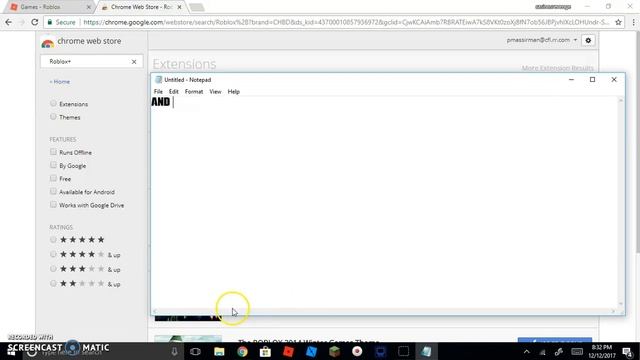Show hidden system tray icons
This screenshot has height=360, width=640.
click(x=527, y=351)
